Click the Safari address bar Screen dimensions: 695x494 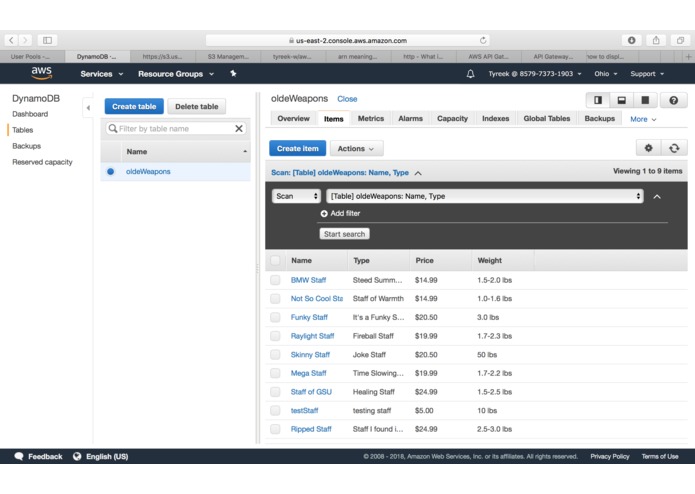(348, 40)
